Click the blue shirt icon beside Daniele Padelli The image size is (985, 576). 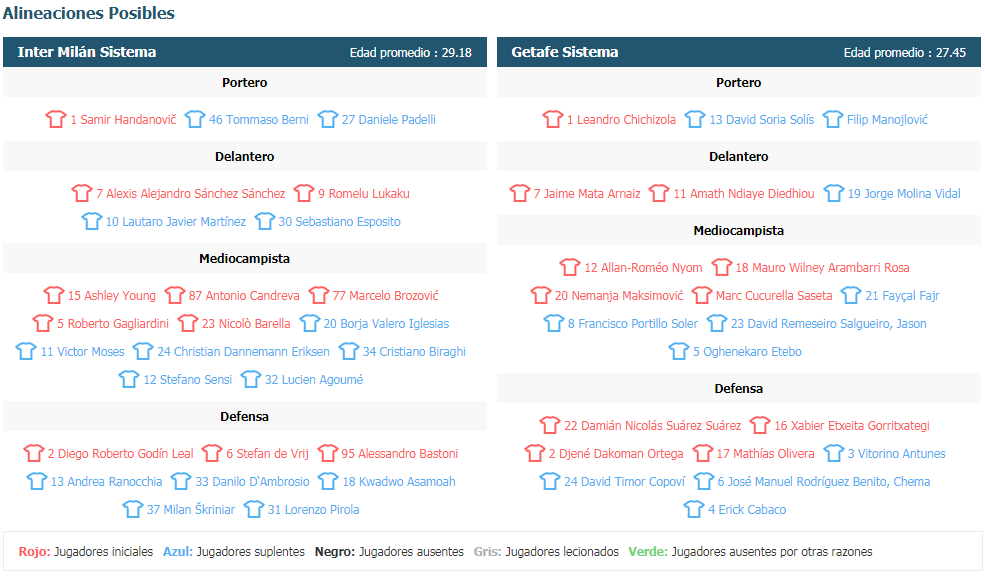[x=328, y=119]
